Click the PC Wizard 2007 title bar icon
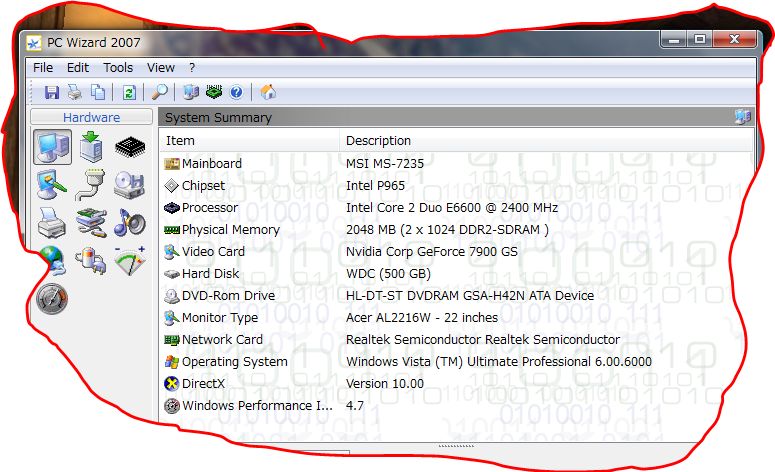Image resolution: width=775 pixels, height=472 pixels. [34, 43]
